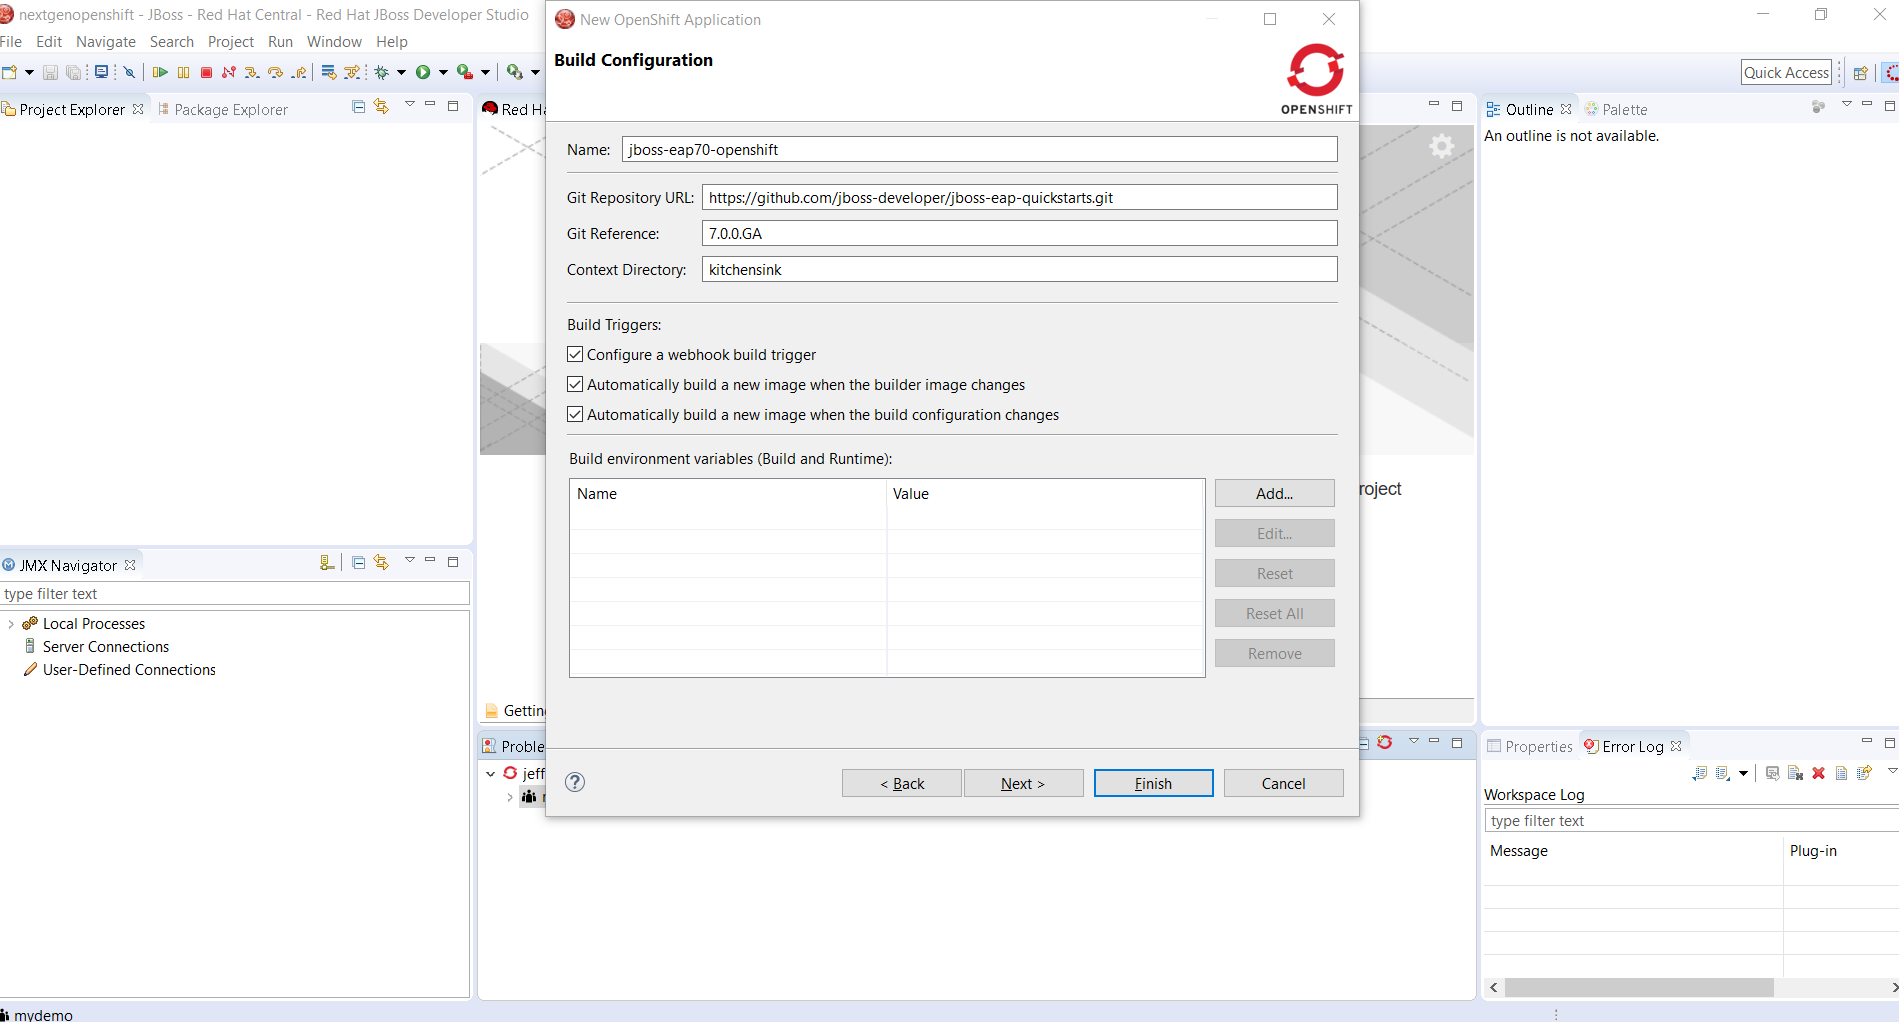
Task: Click Add... to add environment variable
Action: (x=1274, y=493)
